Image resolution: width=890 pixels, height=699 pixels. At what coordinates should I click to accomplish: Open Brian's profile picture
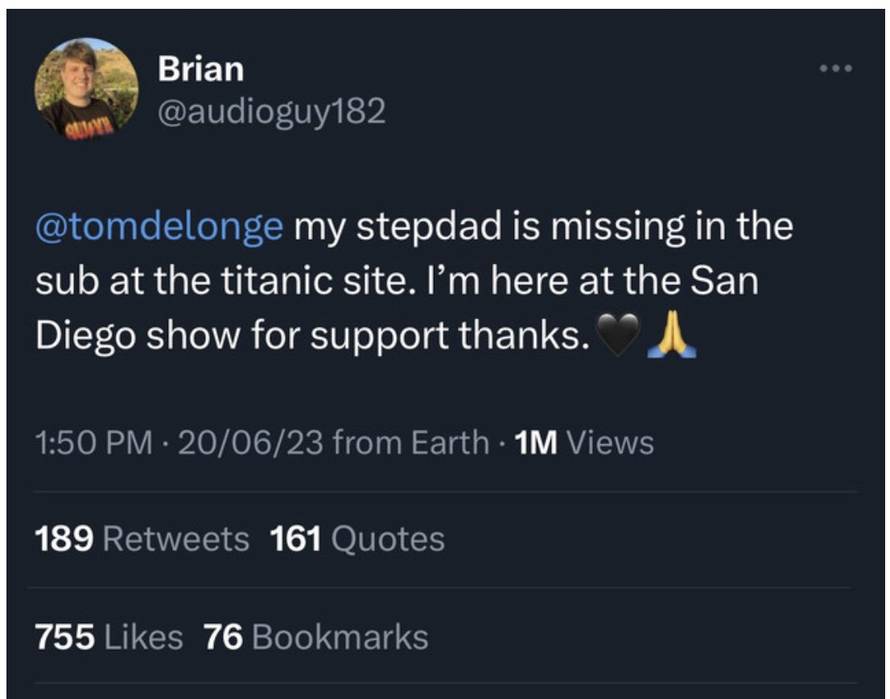click(86, 89)
